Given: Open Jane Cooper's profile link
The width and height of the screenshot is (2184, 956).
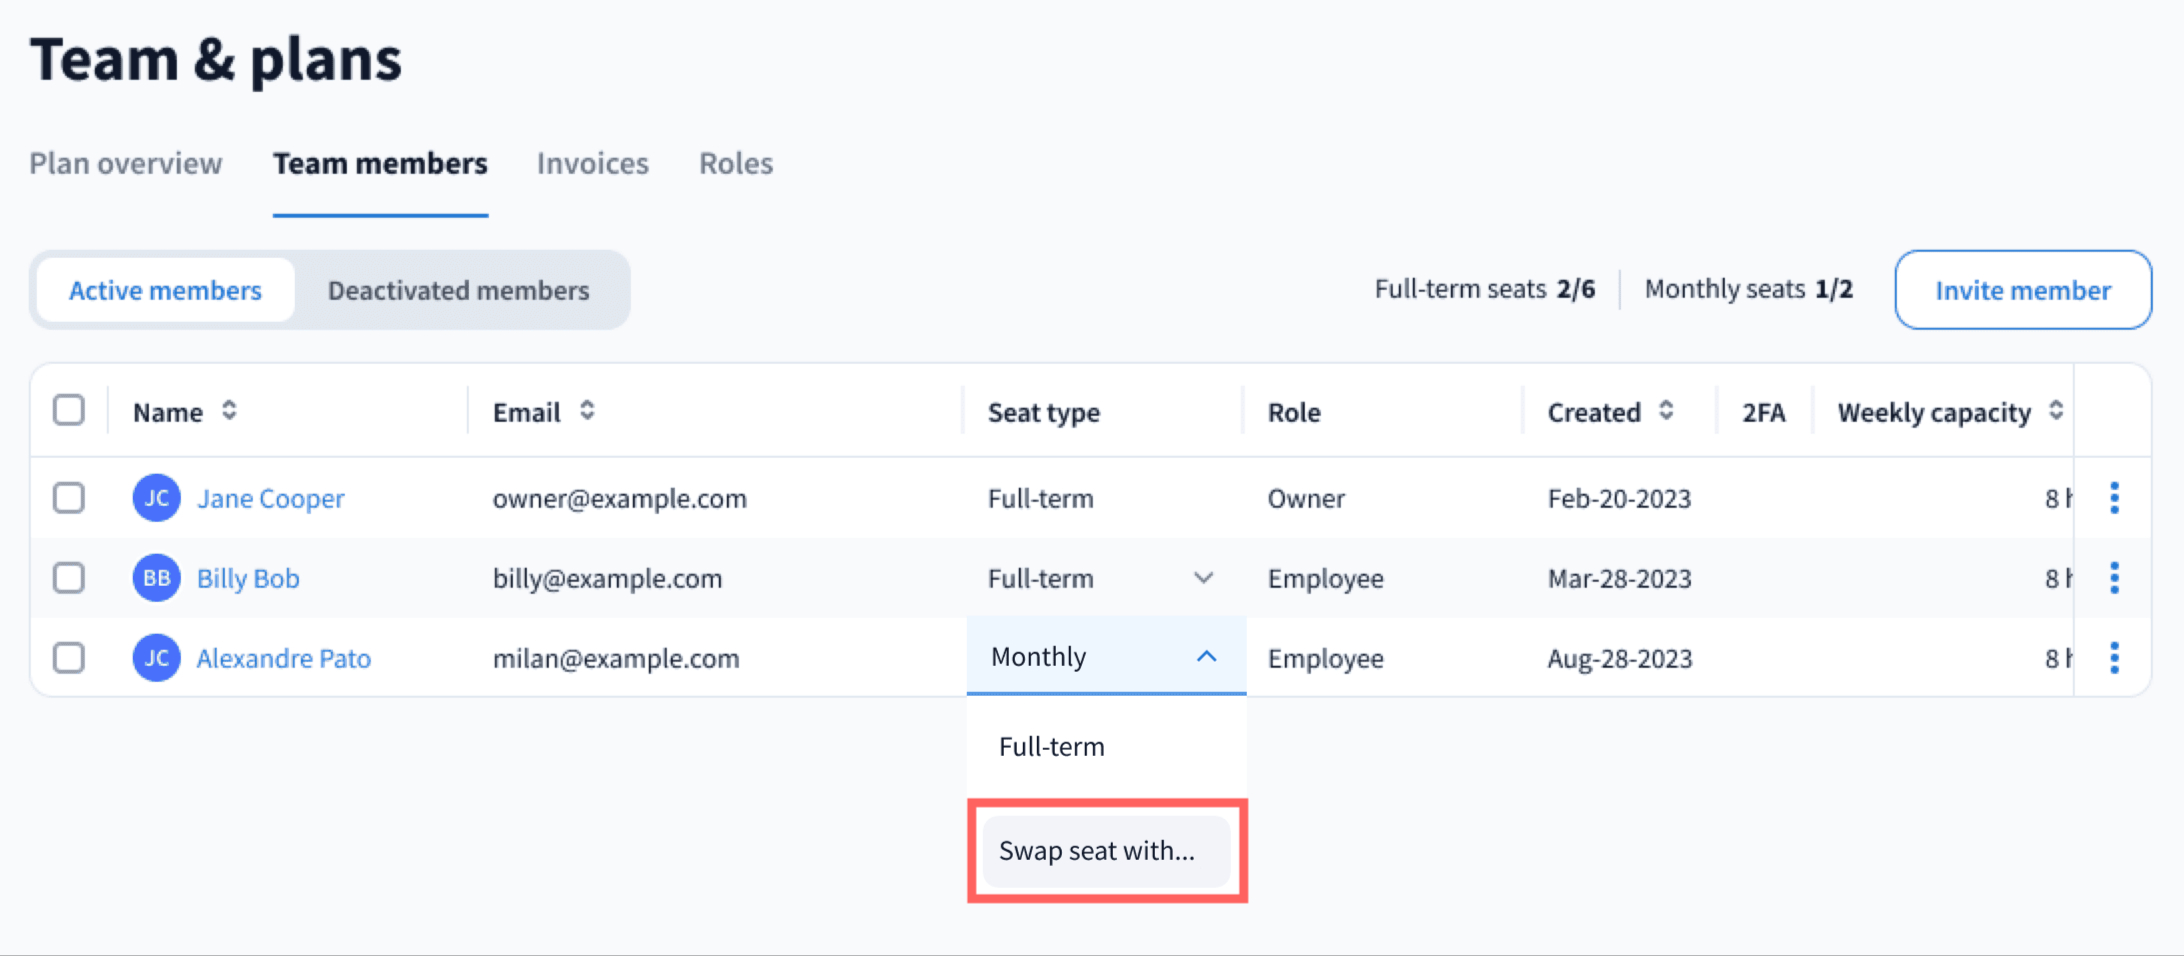Looking at the screenshot, I should tap(270, 498).
